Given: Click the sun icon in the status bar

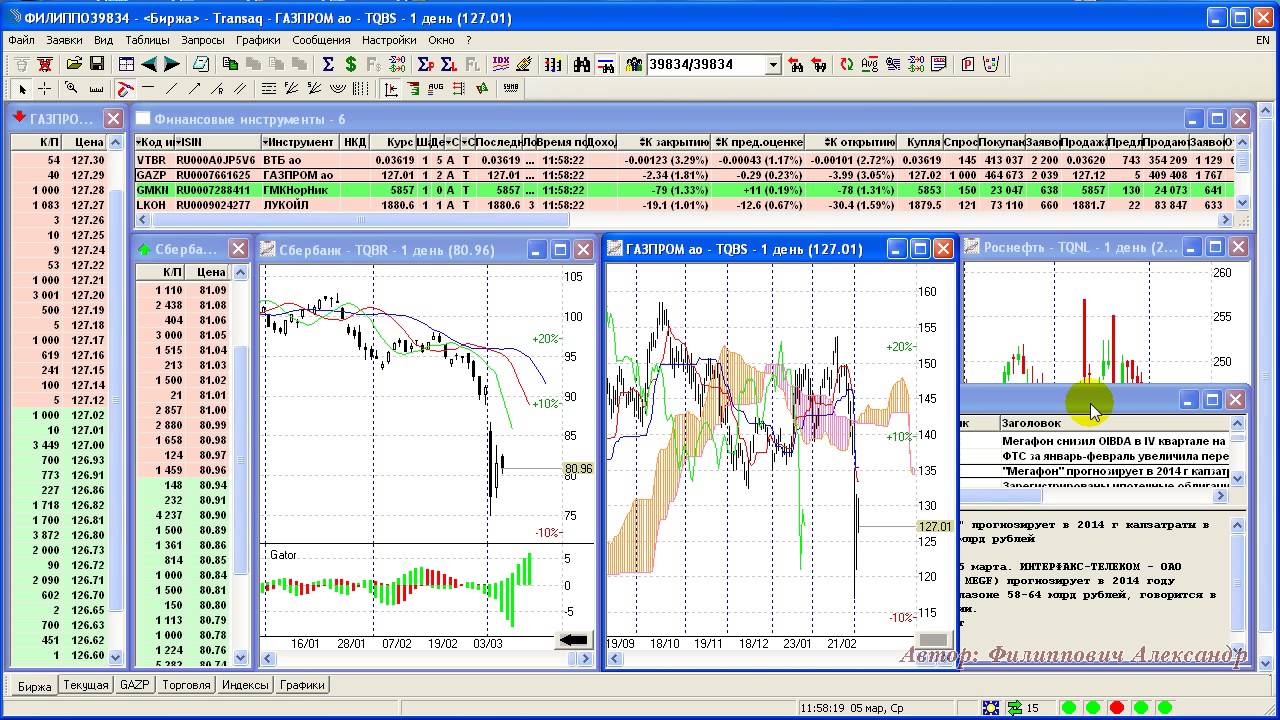Looking at the screenshot, I should (x=990, y=708).
